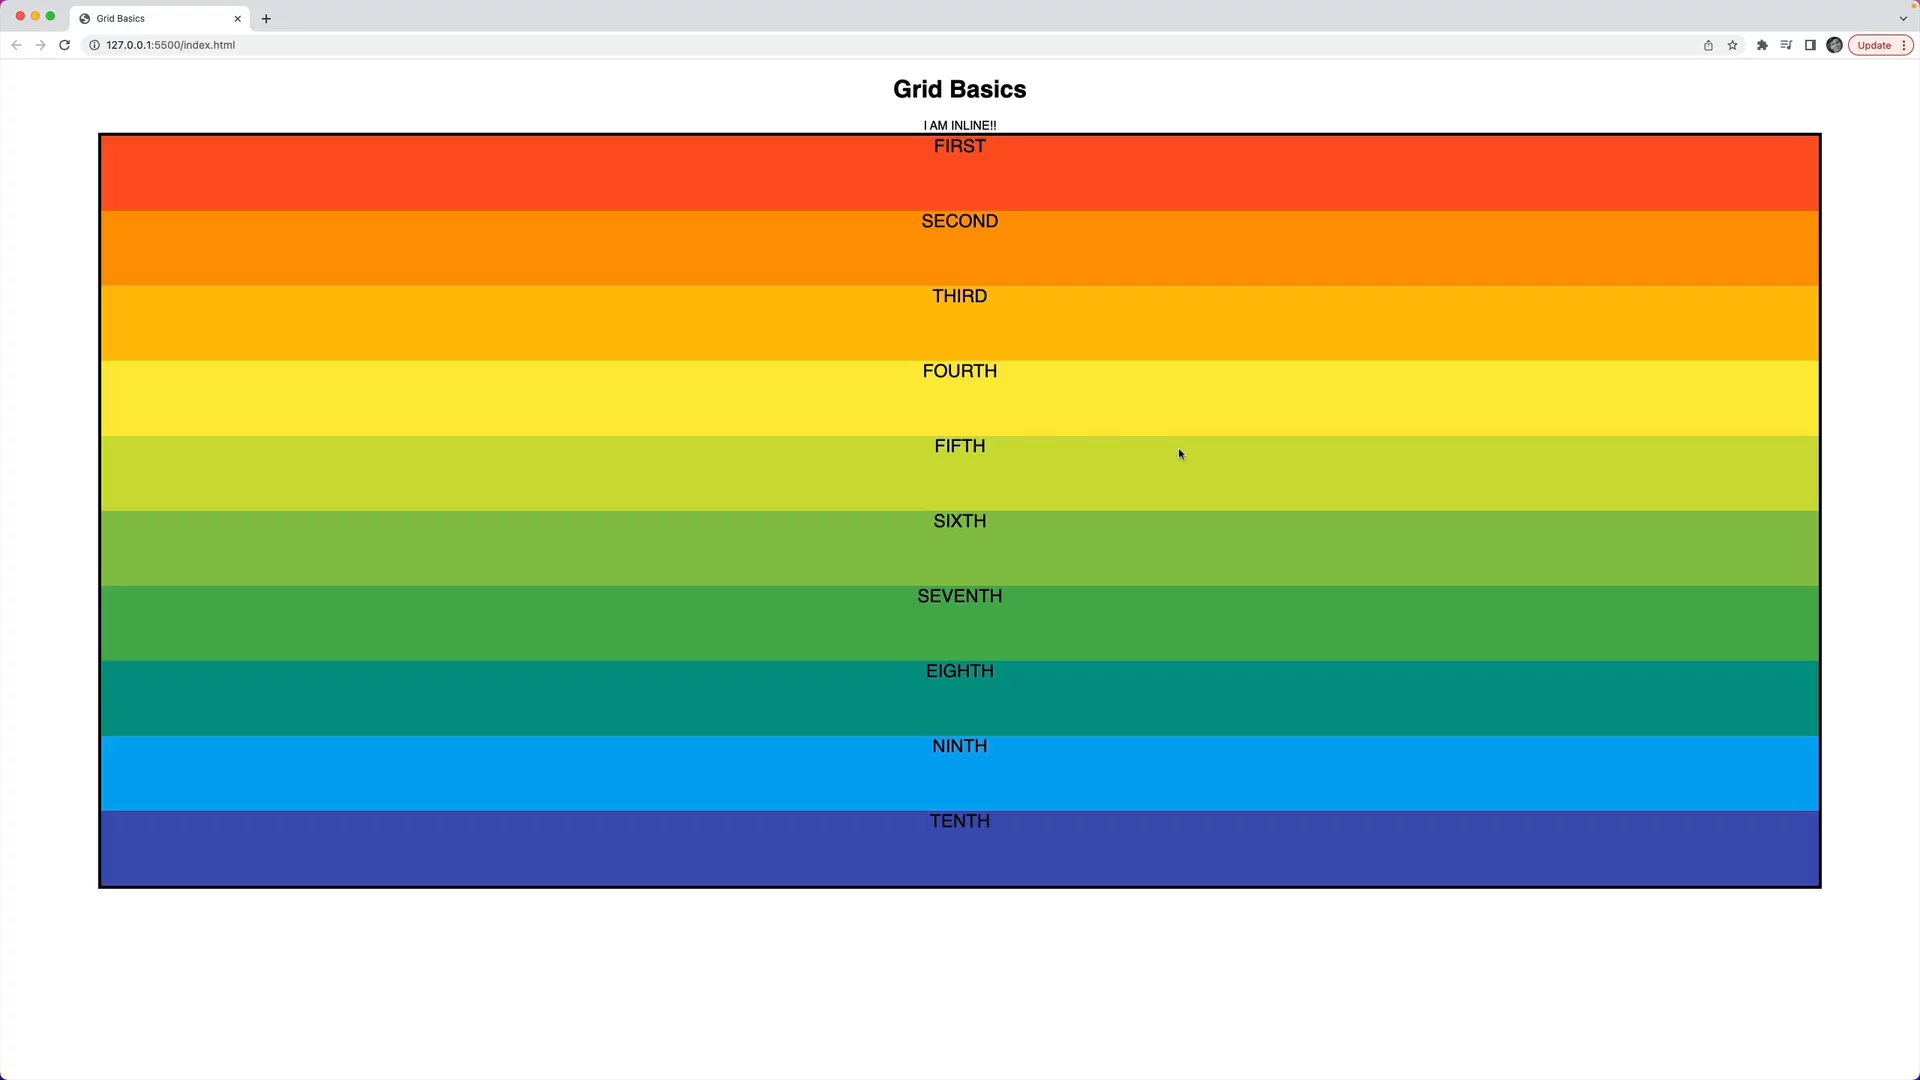Viewport: 1920px width, 1080px height.
Task: Click the browser back arrow
Action: click(16, 45)
